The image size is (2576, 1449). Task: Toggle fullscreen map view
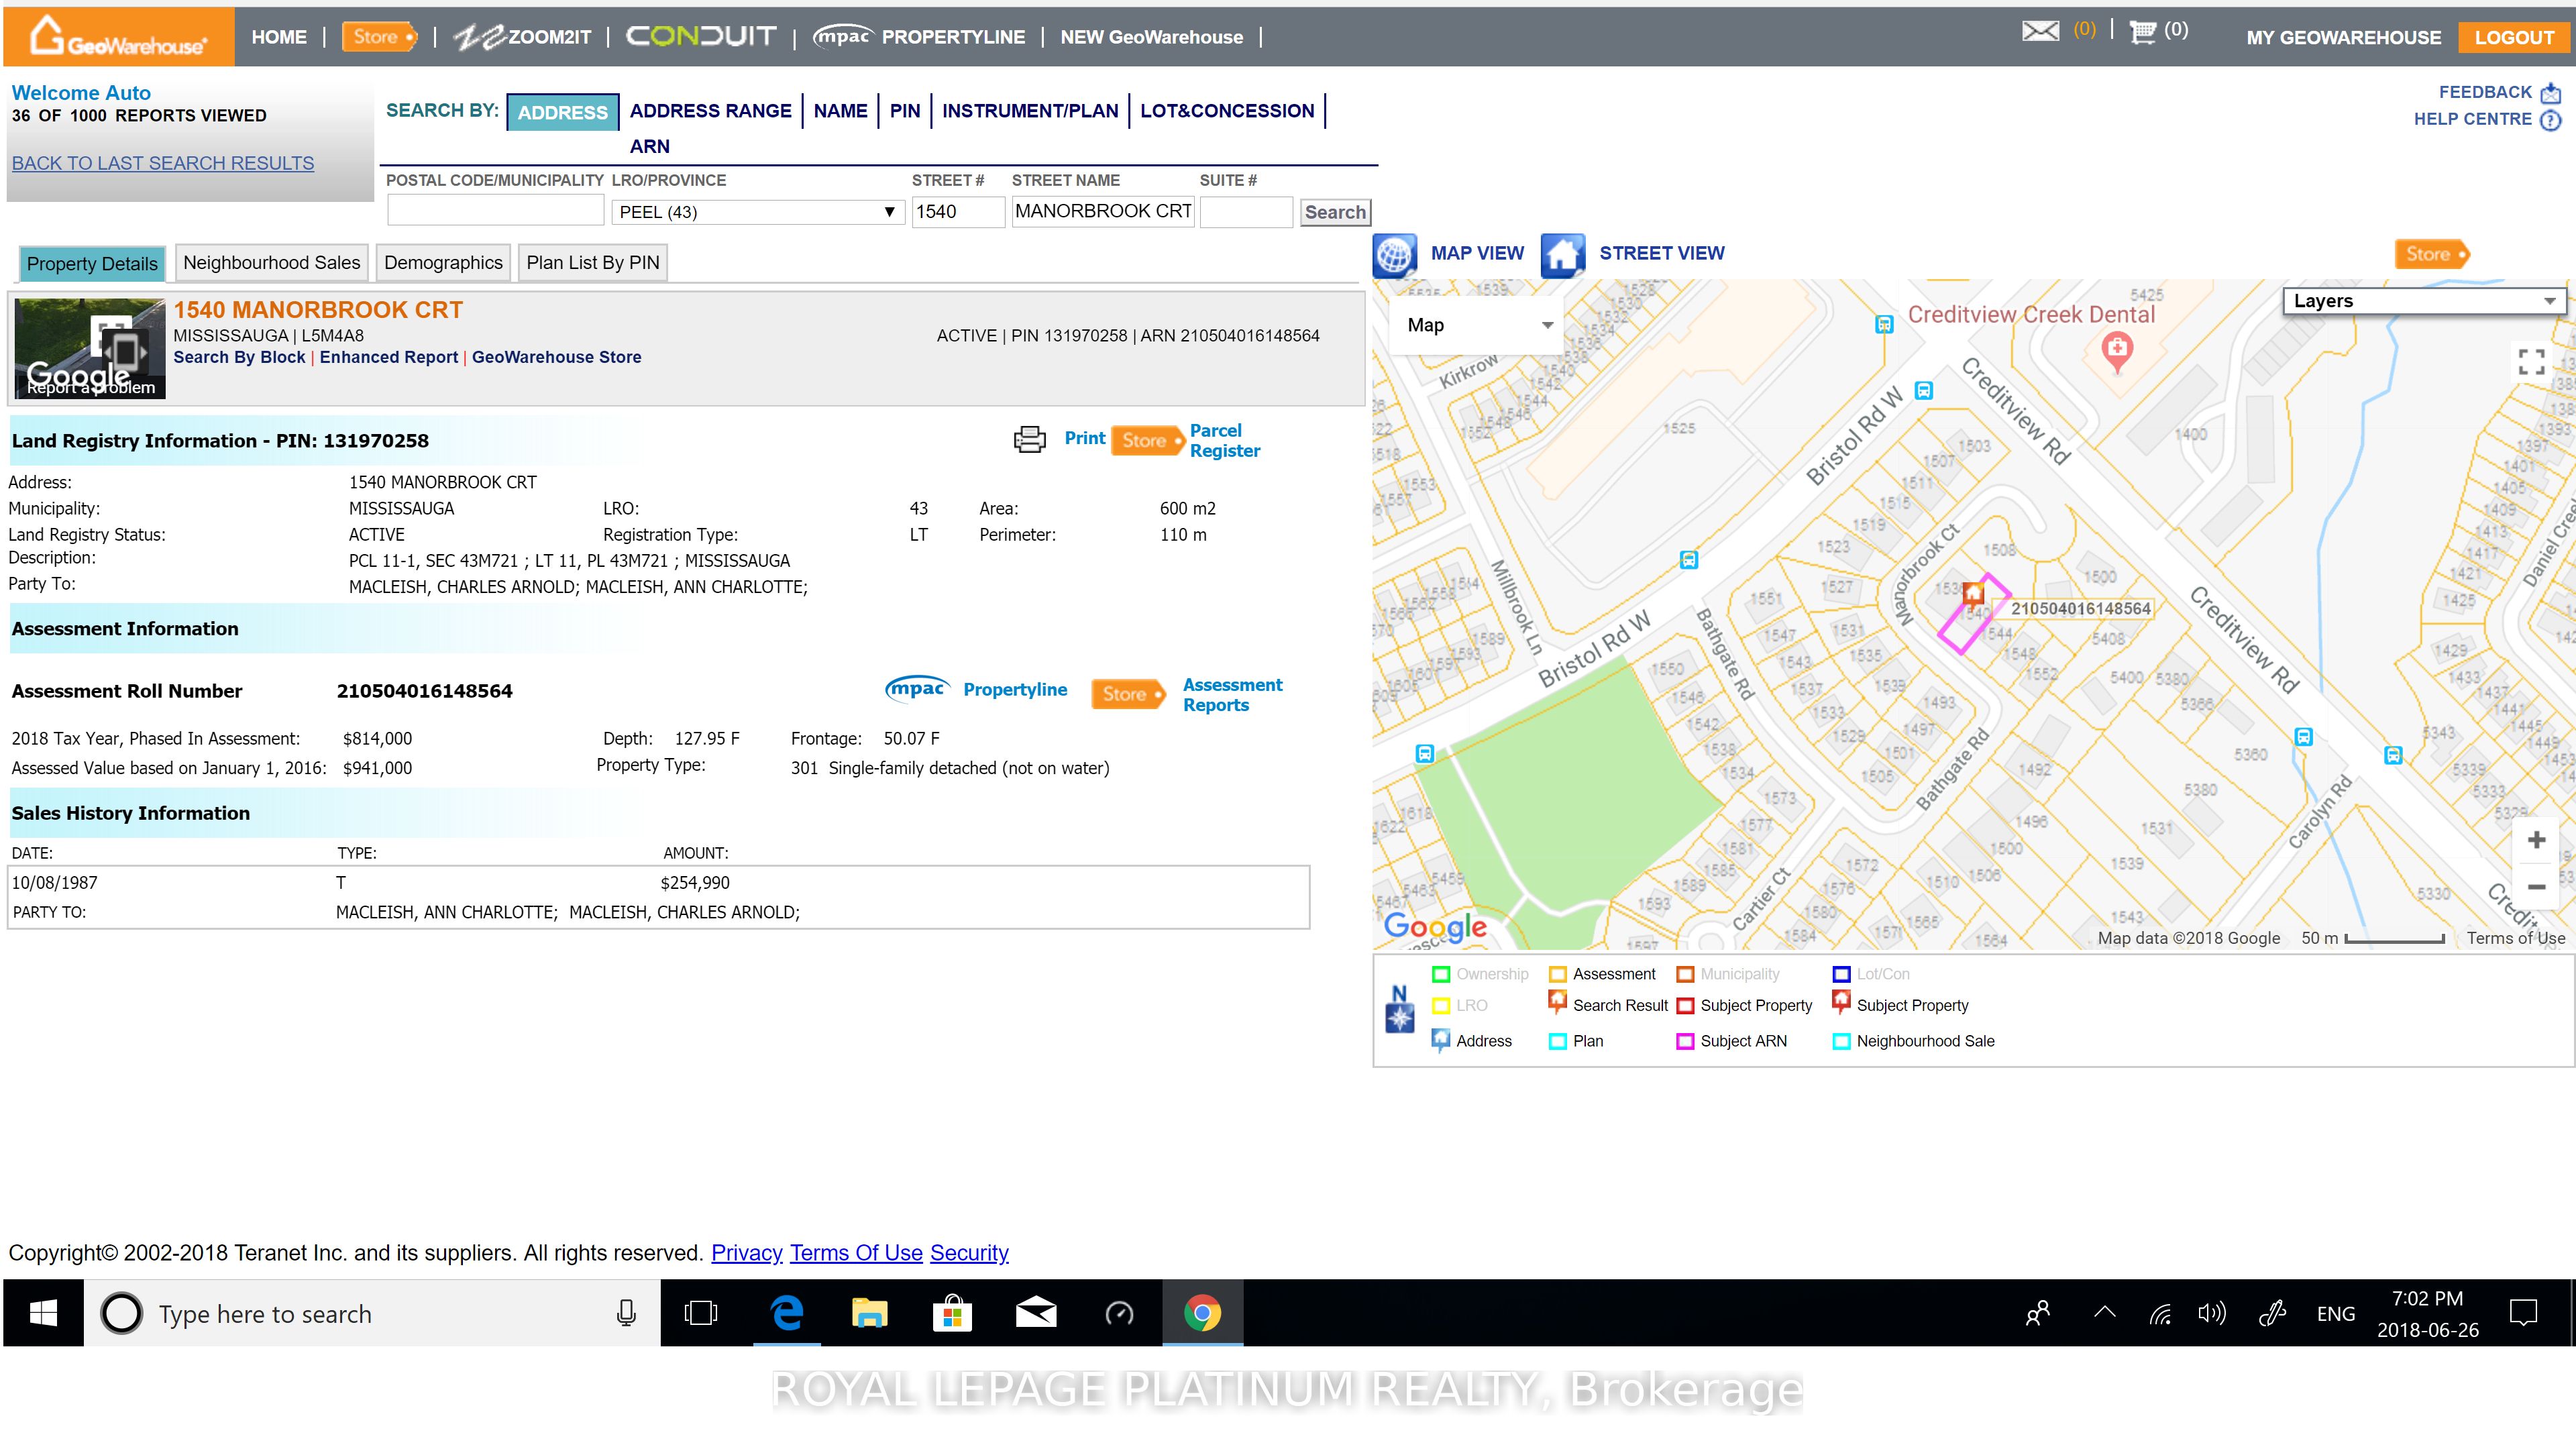pos(2531,361)
